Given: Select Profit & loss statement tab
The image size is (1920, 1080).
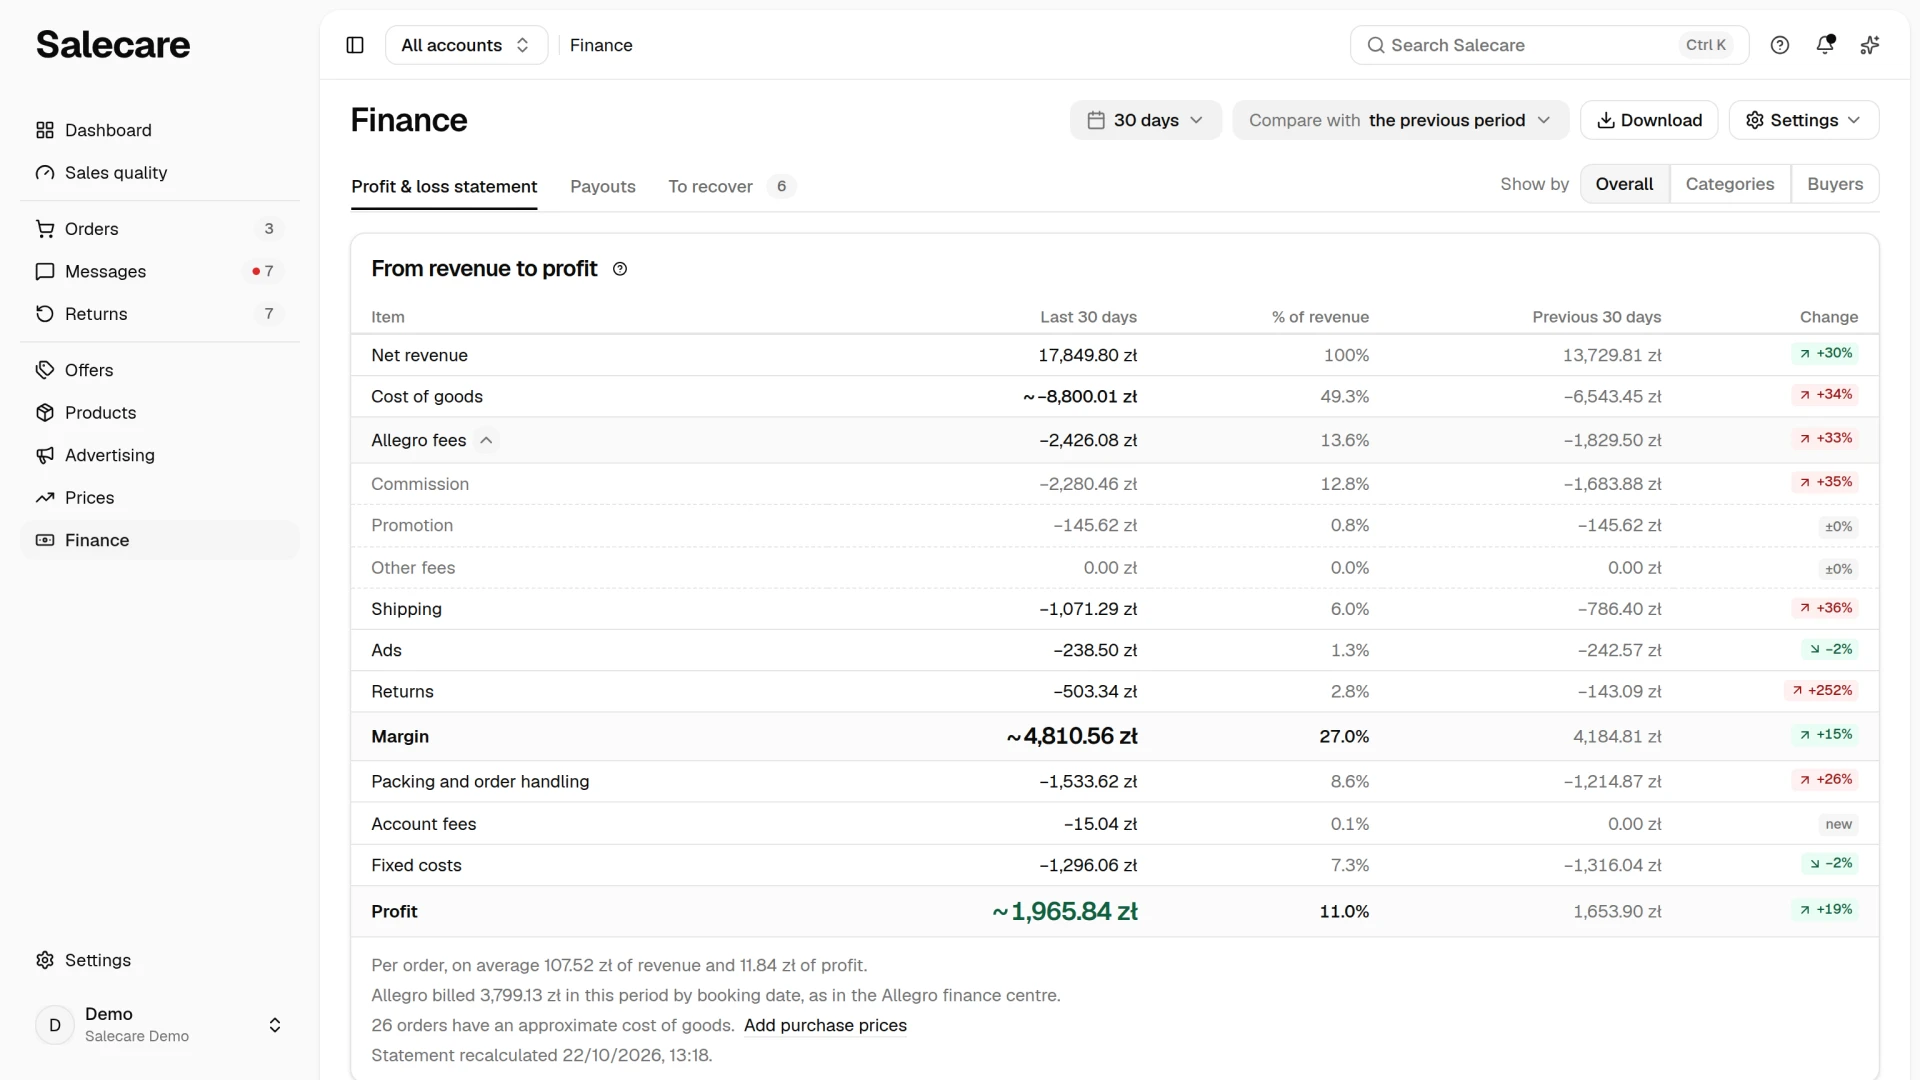Looking at the screenshot, I should click(444, 187).
